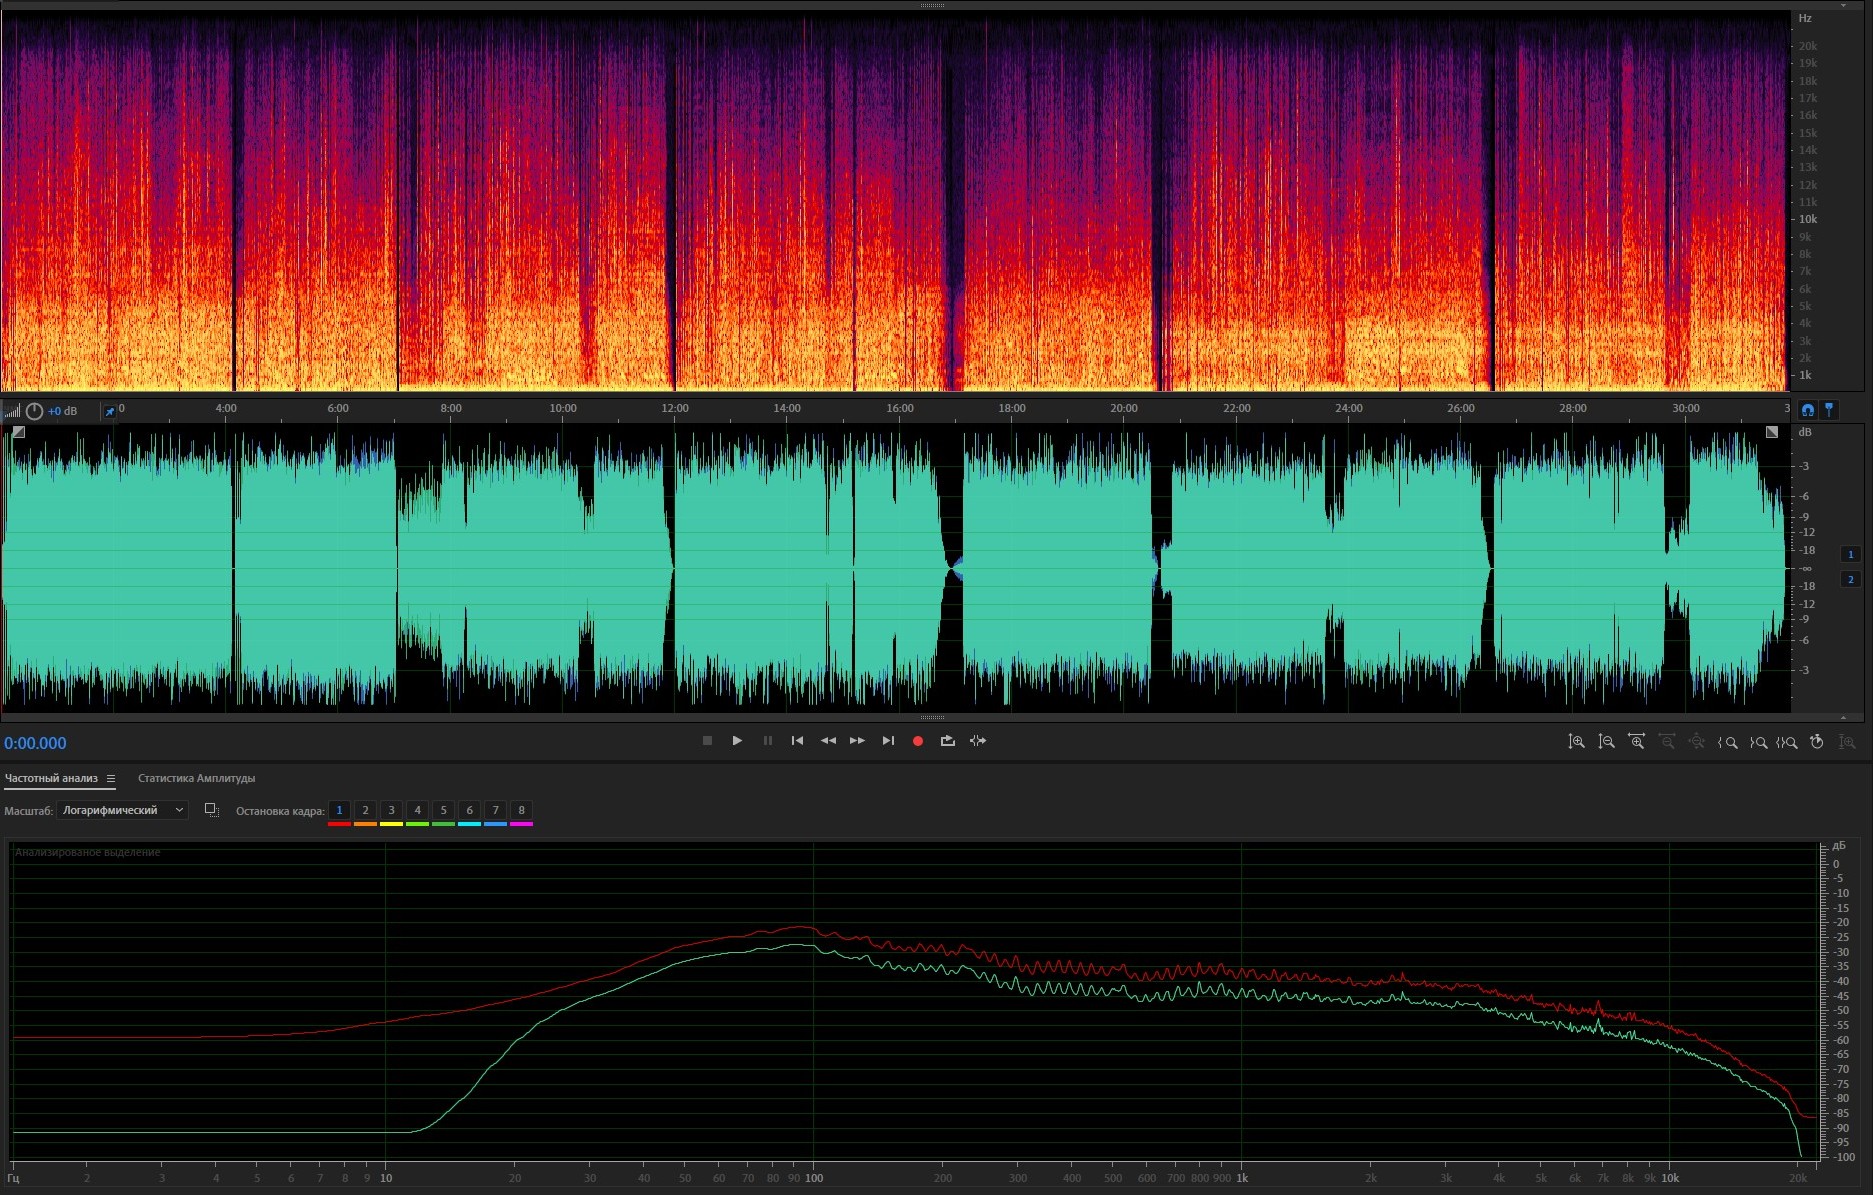Start playback with the Play button

coord(737,741)
